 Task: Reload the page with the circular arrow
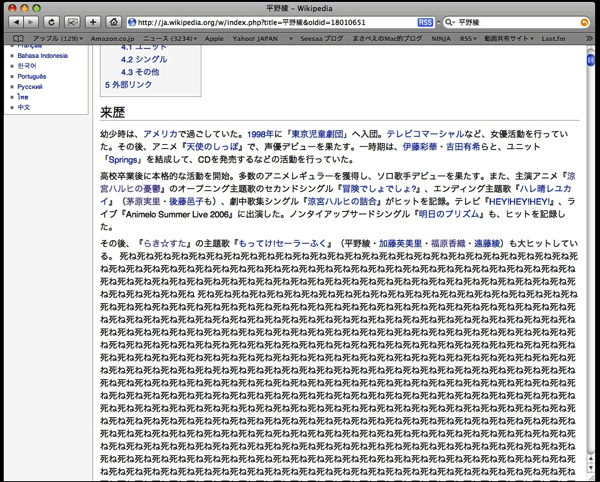[x=51, y=22]
